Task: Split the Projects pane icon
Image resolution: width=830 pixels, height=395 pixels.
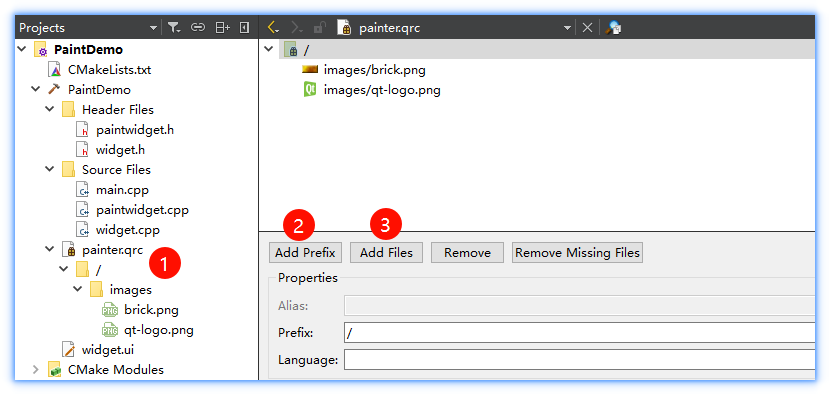Action: (222, 28)
